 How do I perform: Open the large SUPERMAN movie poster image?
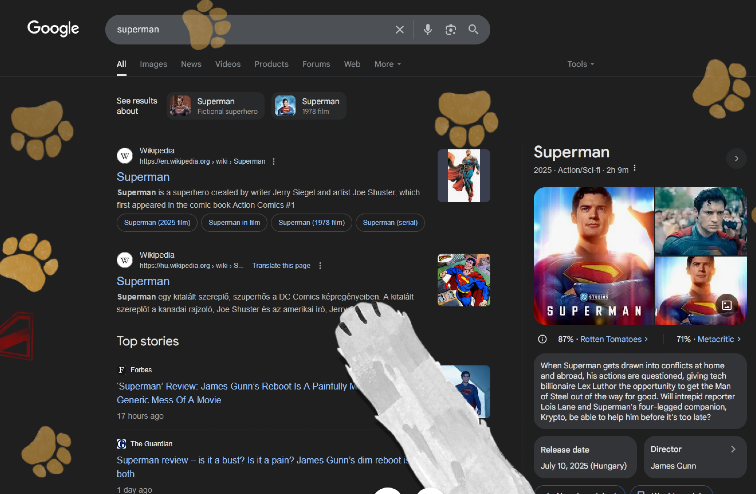tap(594, 256)
